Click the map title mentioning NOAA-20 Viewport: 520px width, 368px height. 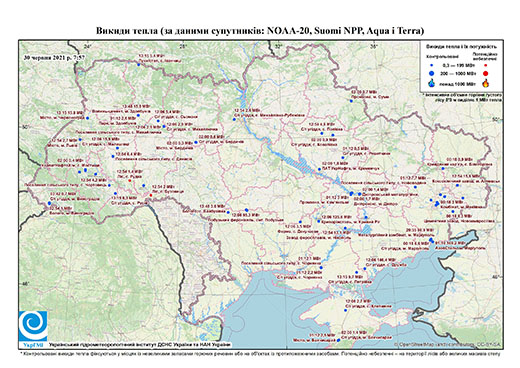(260, 31)
